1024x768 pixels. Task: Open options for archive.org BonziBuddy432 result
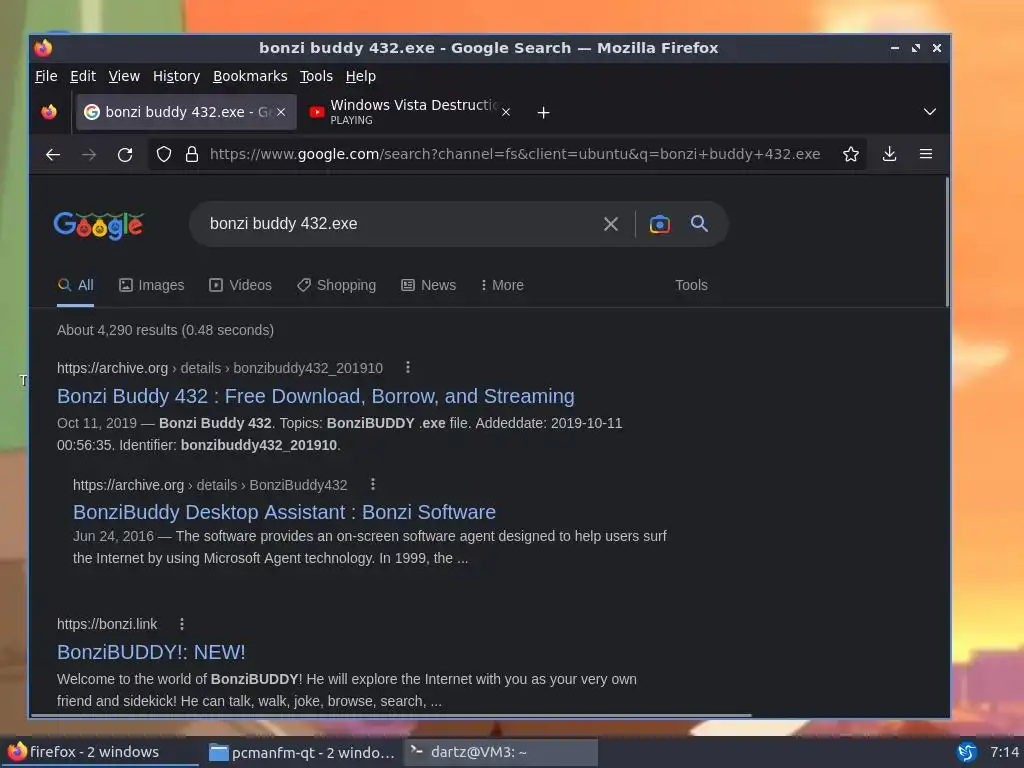(x=372, y=485)
